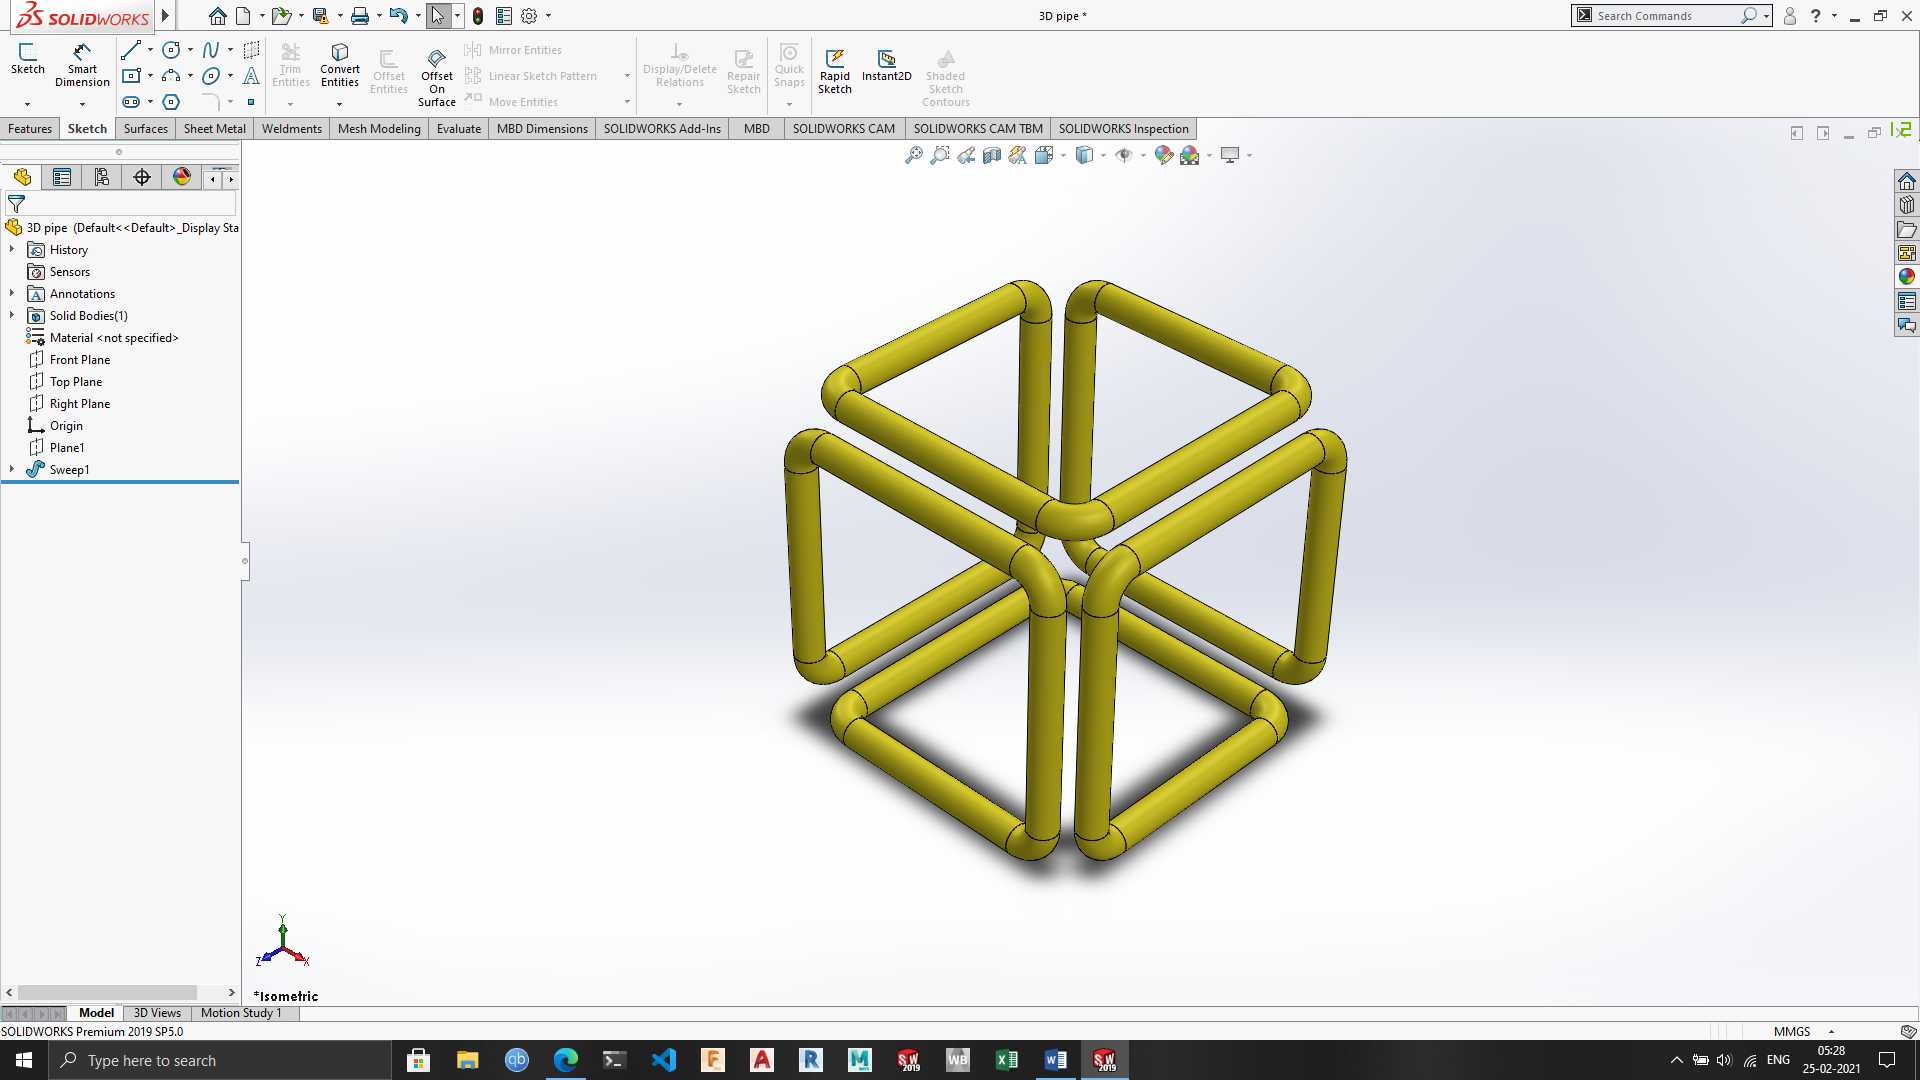Screen dimensions: 1920x1080
Task: Toggle the Sketch button on ribbon
Action: tap(28, 58)
